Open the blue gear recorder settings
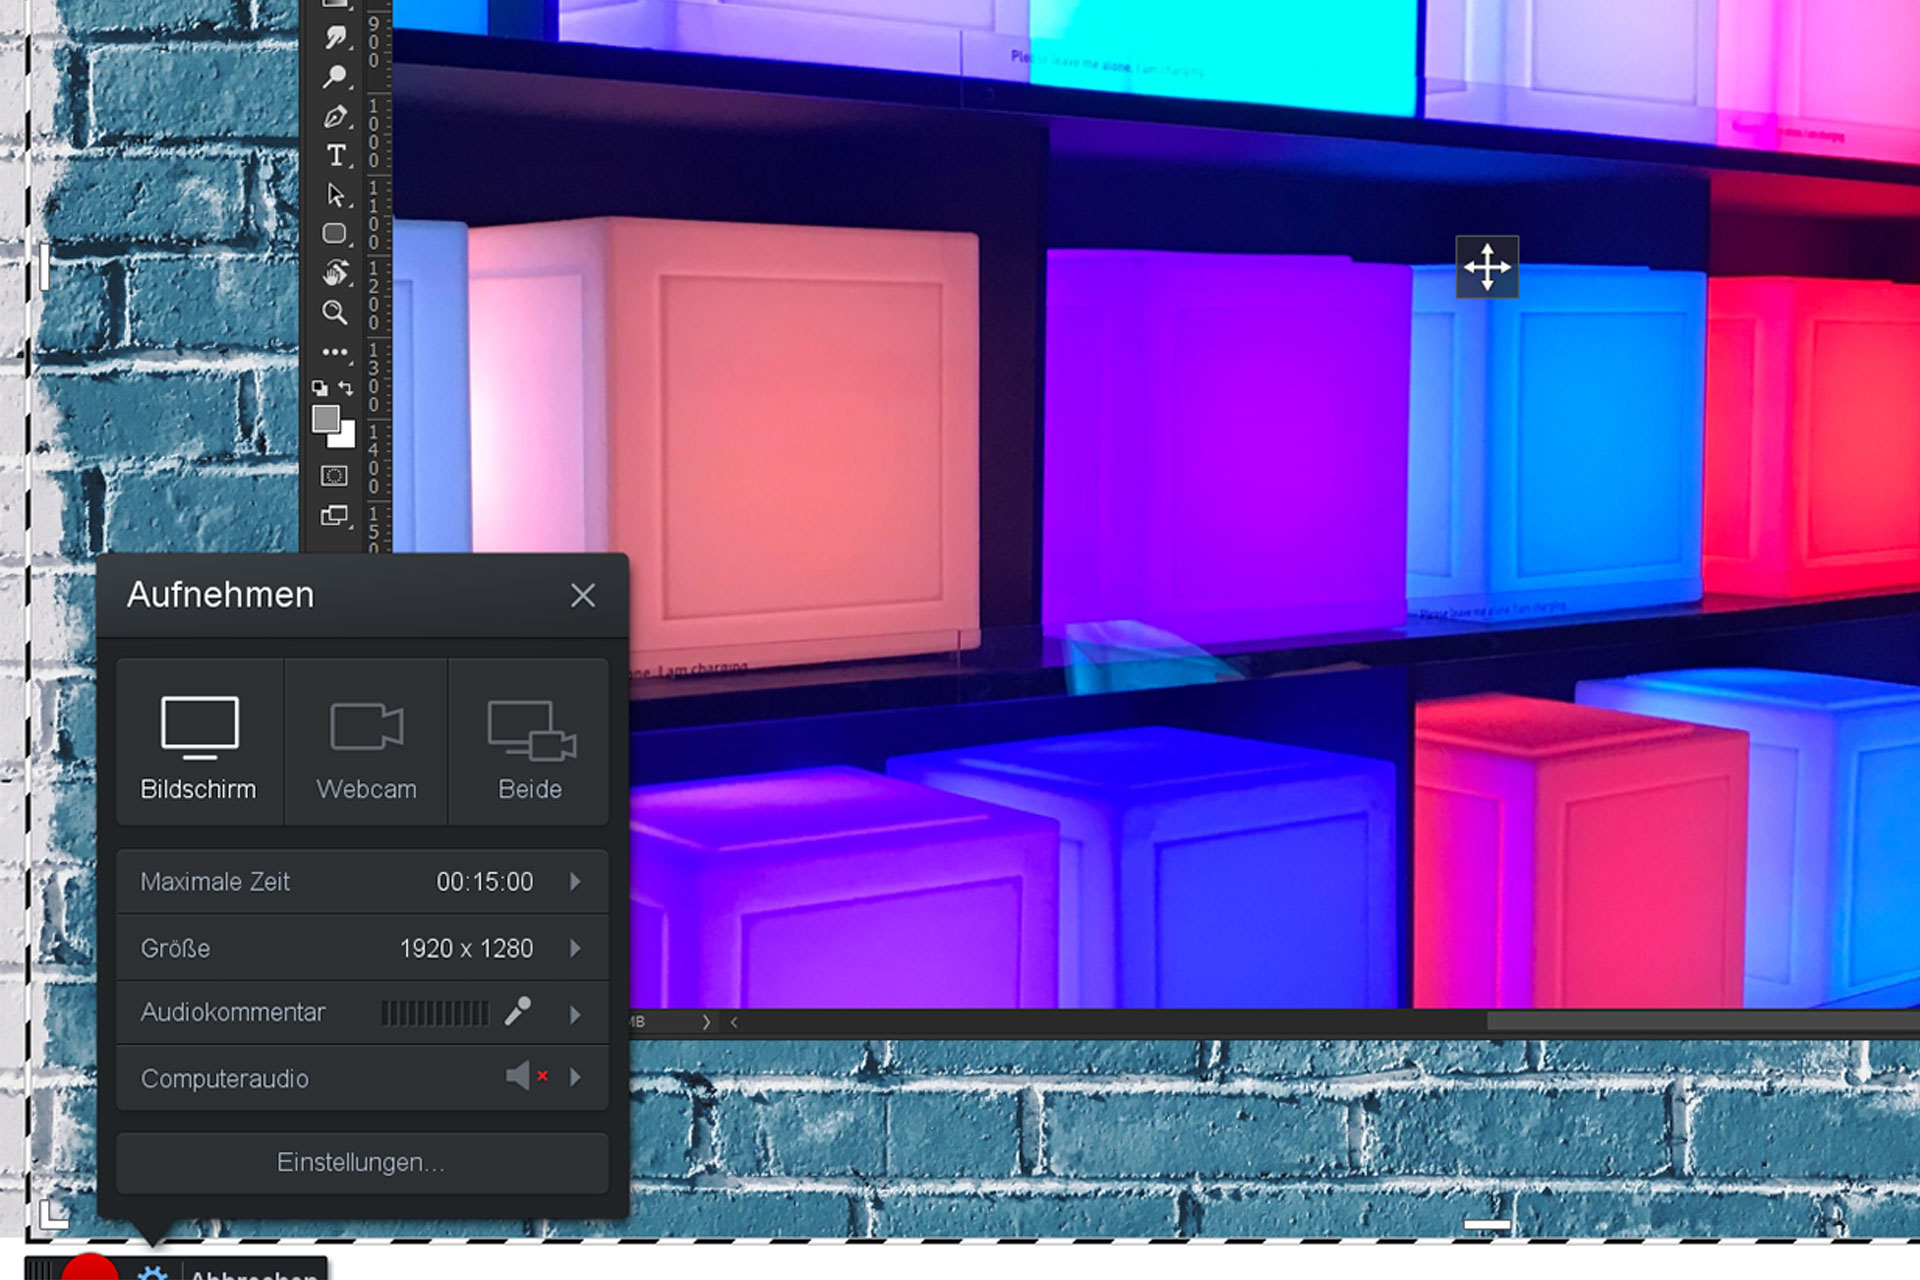Image resolution: width=1920 pixels, height=1280 pixels. [152, 1272]
